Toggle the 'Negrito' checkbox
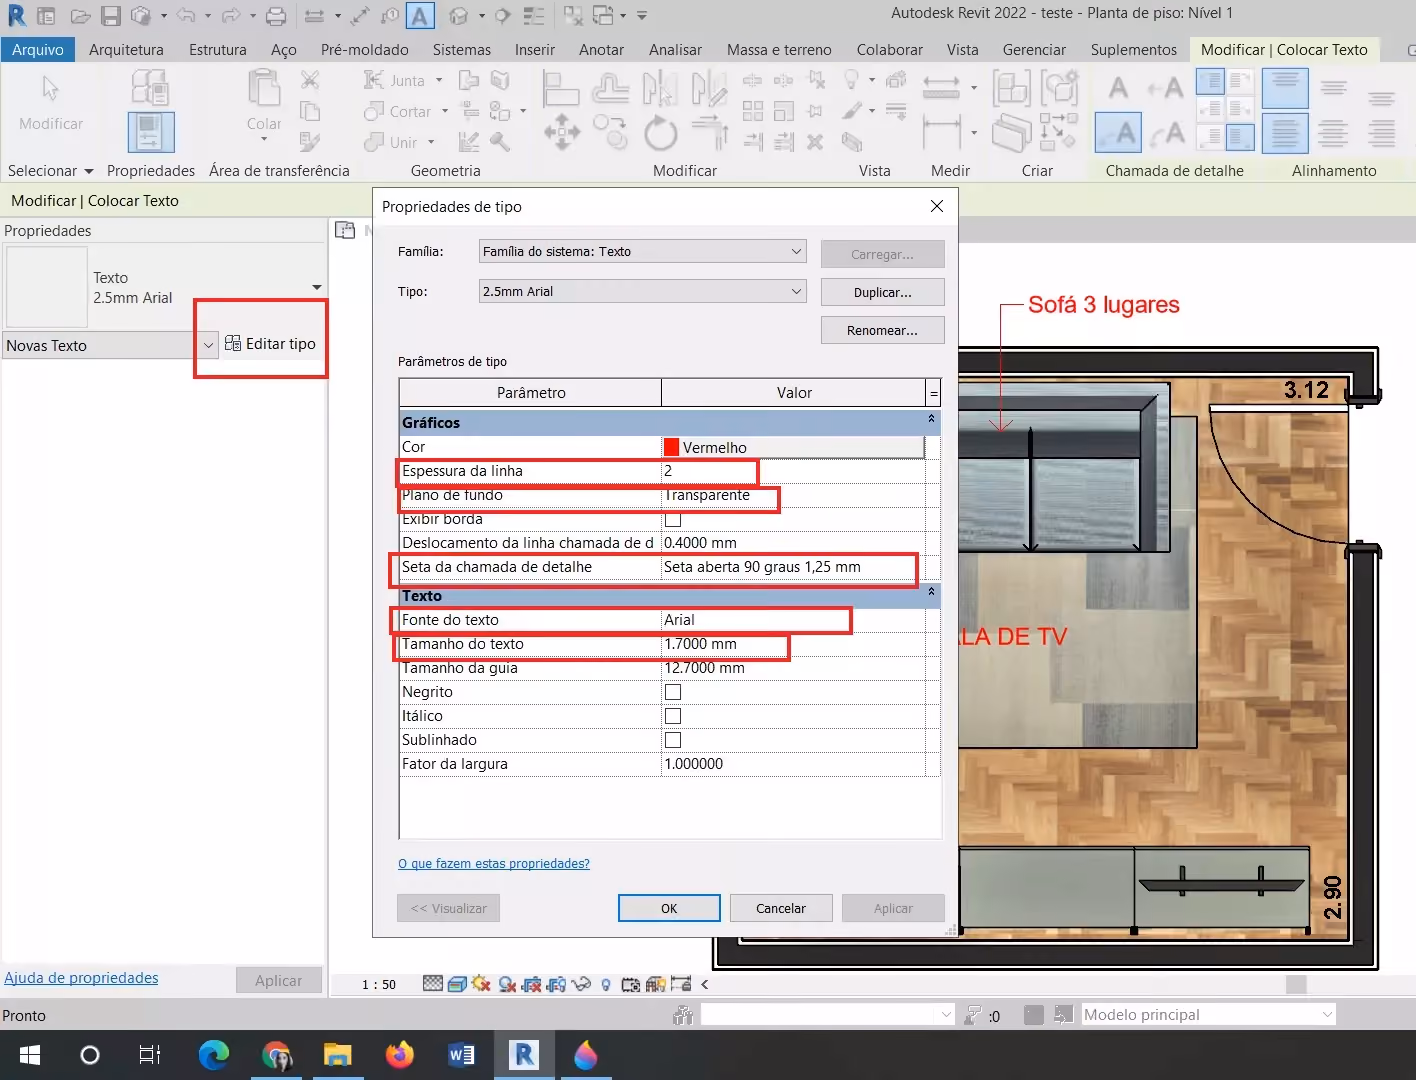 pyautogui.click(x=673, y=692)
